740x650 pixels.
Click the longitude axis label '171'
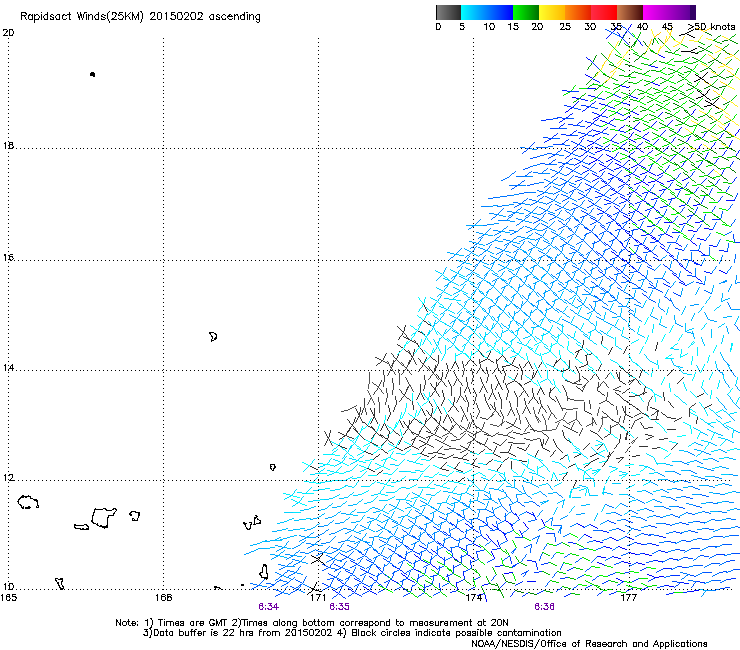pos(318,598)
